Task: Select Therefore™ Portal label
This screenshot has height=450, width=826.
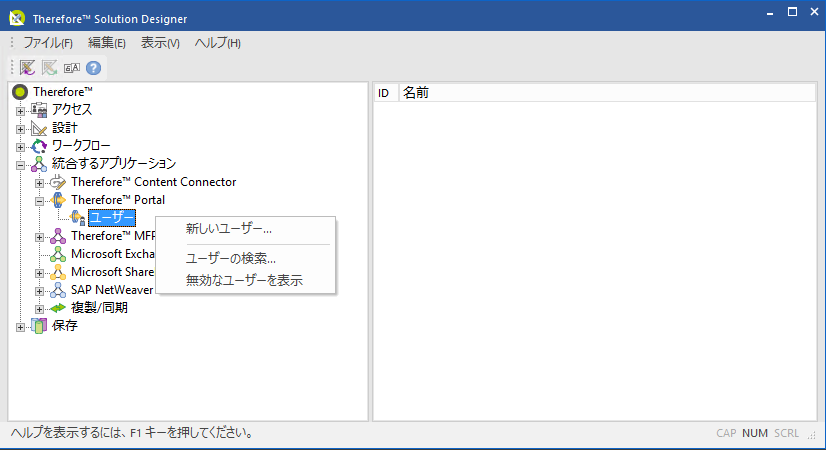Action: point(118,200)
